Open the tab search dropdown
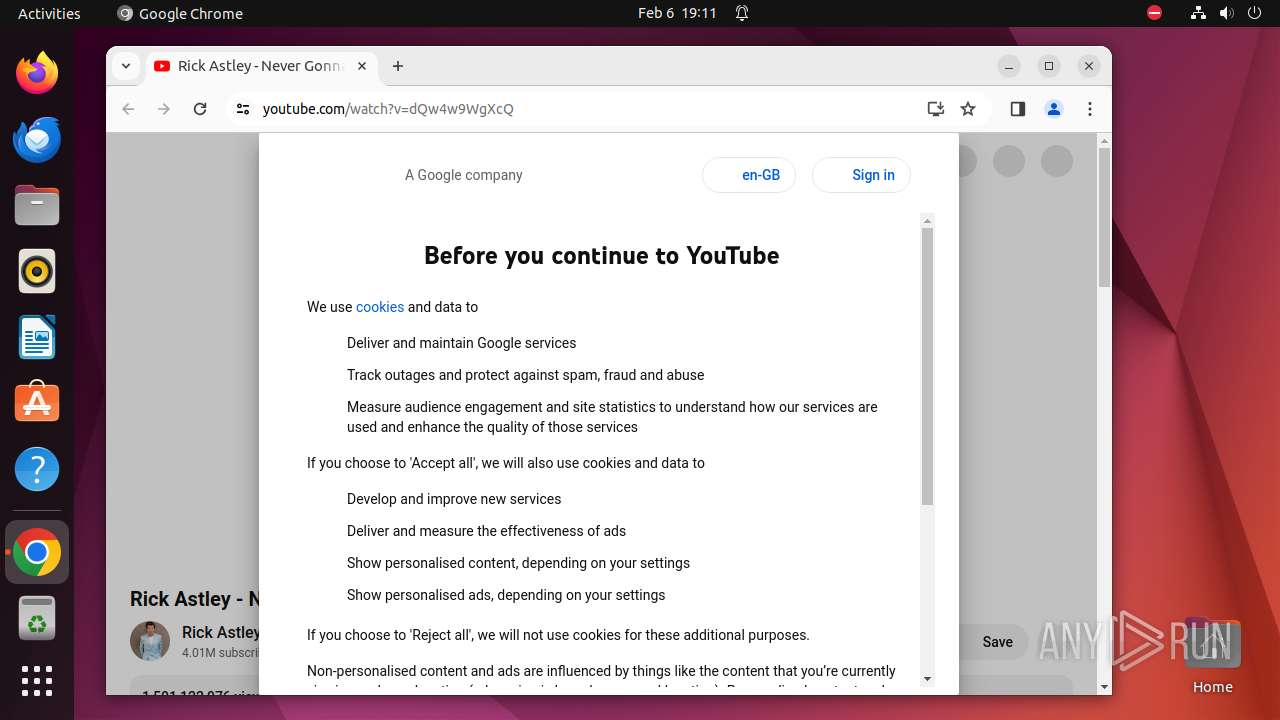1280x720 pixels. [125, 66]
